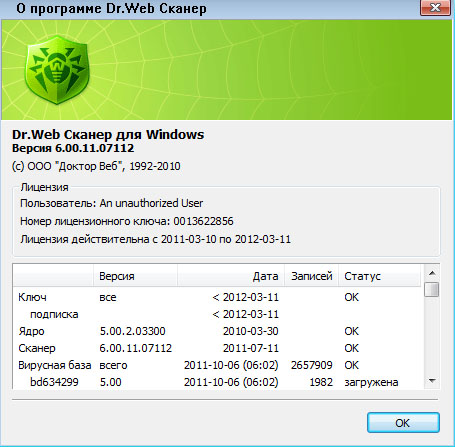
Task: Click the всего cell in Вирусная база row
Action: point(113,365)
